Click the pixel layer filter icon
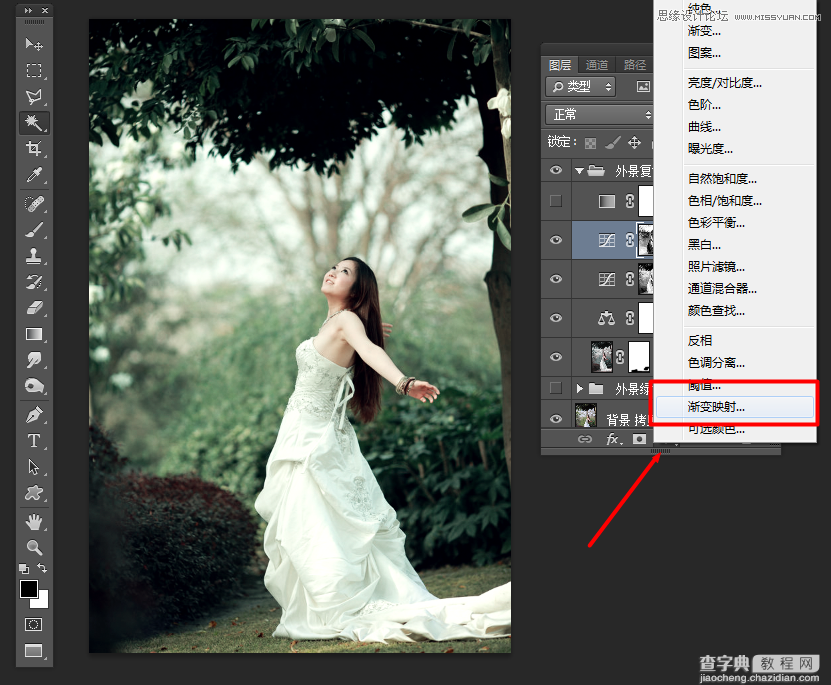 pos(643,86)
